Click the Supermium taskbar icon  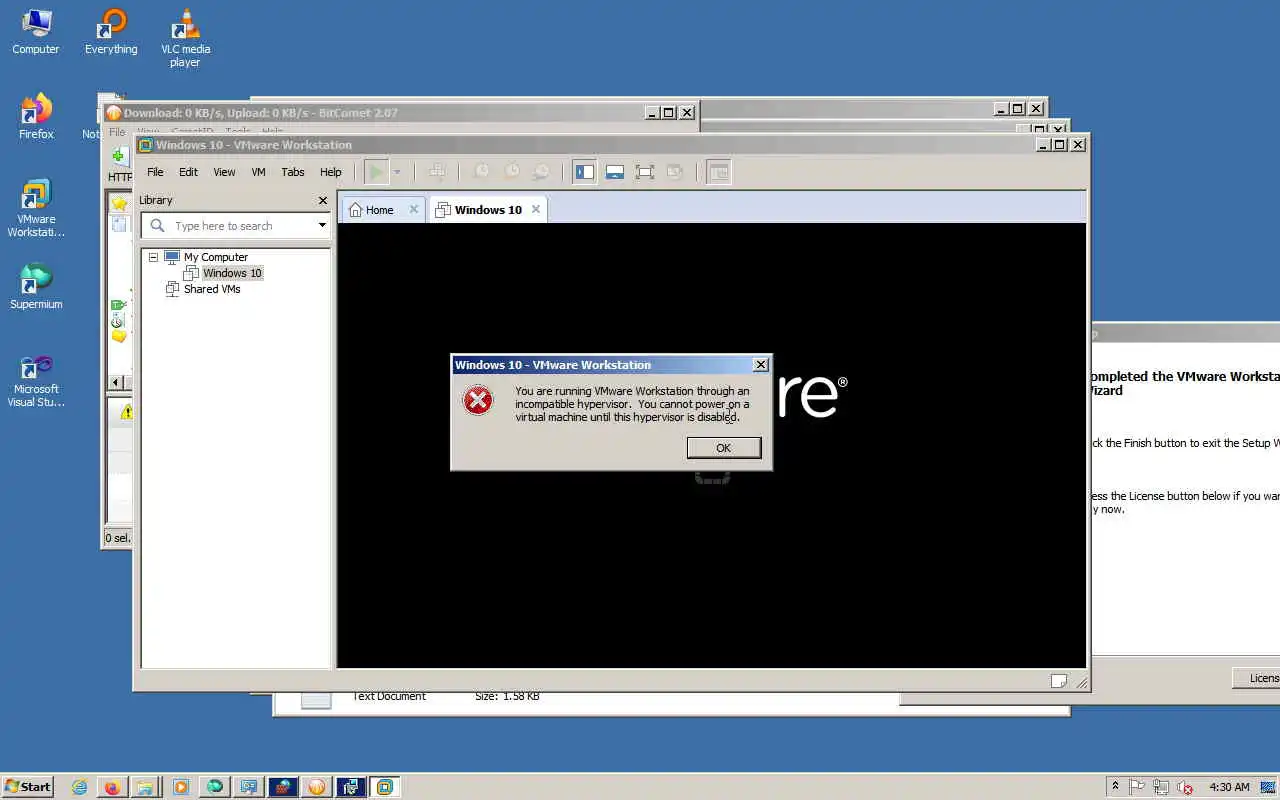215,787
